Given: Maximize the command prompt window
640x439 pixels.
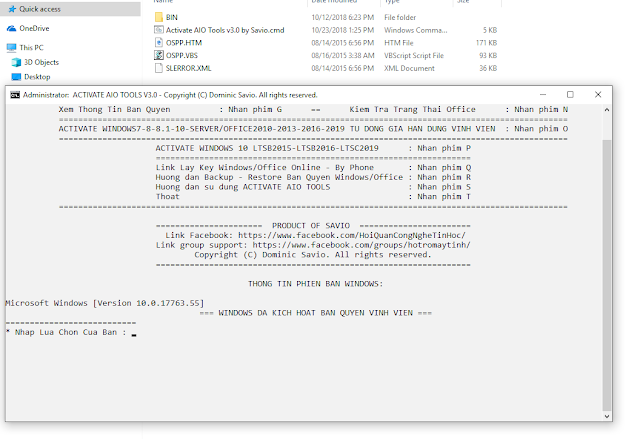Looking at the screenshot, I should [570, 95].
